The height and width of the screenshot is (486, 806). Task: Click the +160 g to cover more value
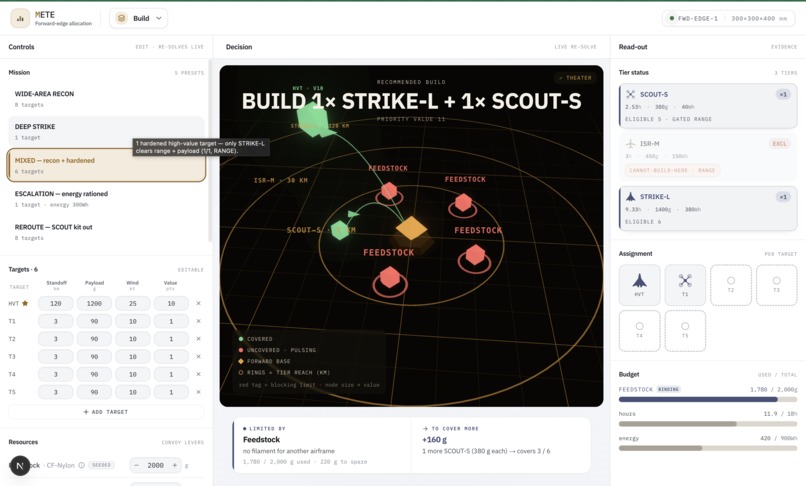point(434,440)
